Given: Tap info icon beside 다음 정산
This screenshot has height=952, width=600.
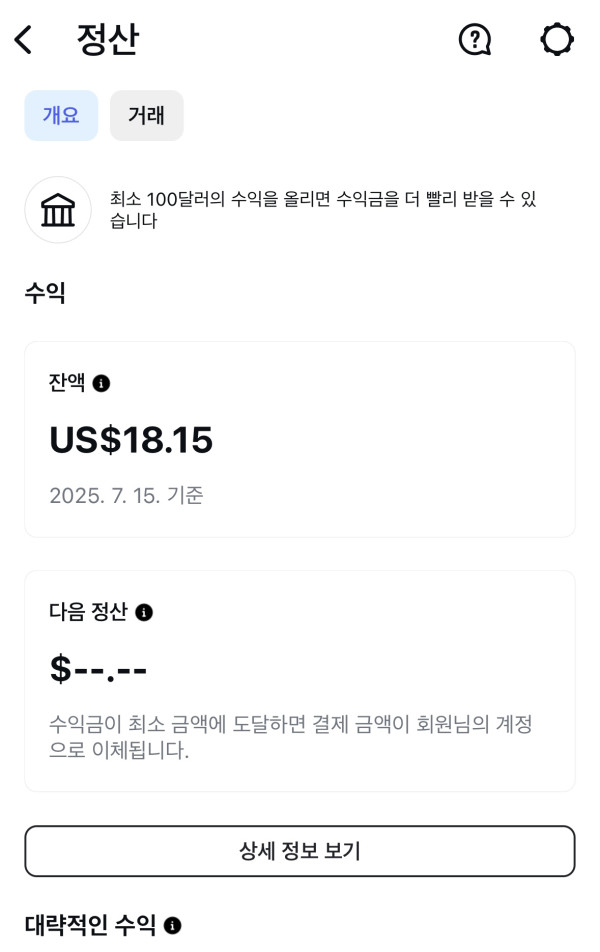Looking at the screenshot, I should [x=144, y=612].
